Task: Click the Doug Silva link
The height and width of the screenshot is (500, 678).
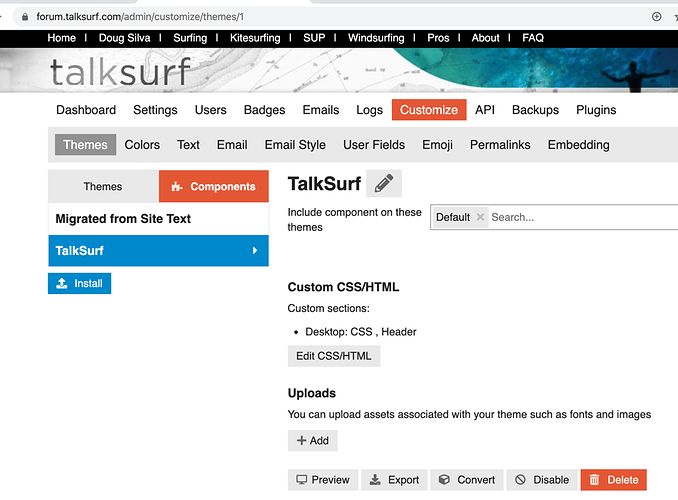Action: tap(125, 38)
